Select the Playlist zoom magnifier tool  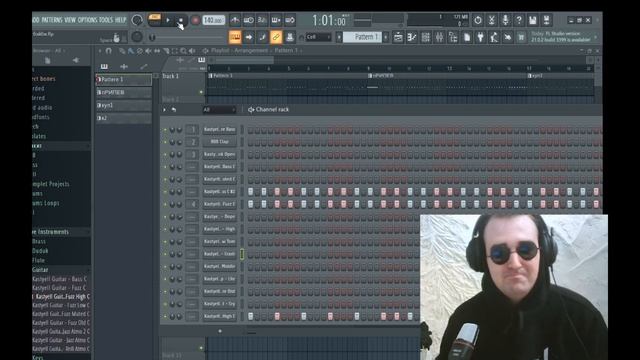click(x=183, y=51)
